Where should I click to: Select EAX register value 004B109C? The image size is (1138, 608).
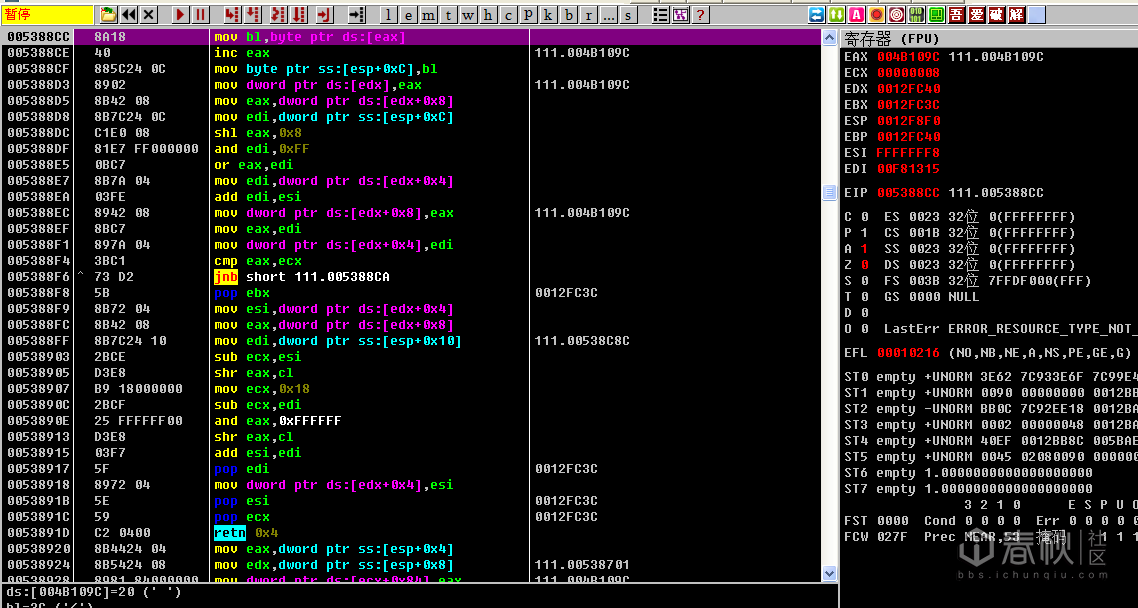pos(909,57)
